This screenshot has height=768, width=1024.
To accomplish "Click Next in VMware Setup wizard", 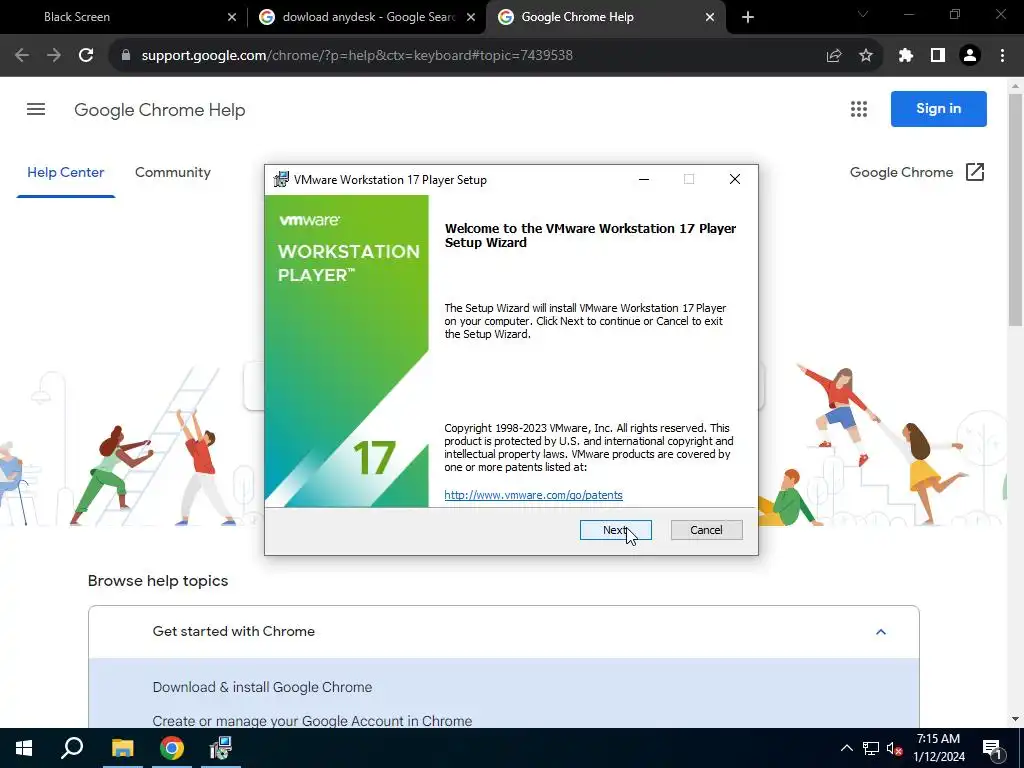I will (615, 530).
